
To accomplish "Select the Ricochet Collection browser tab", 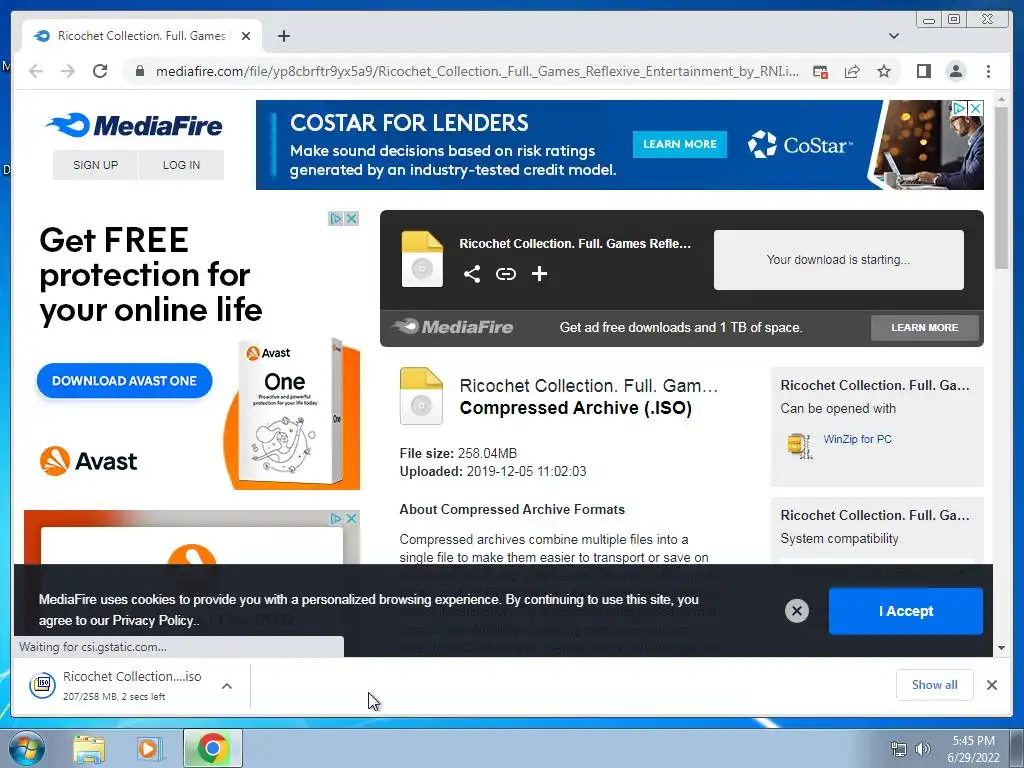I will (x=141, y=36).
